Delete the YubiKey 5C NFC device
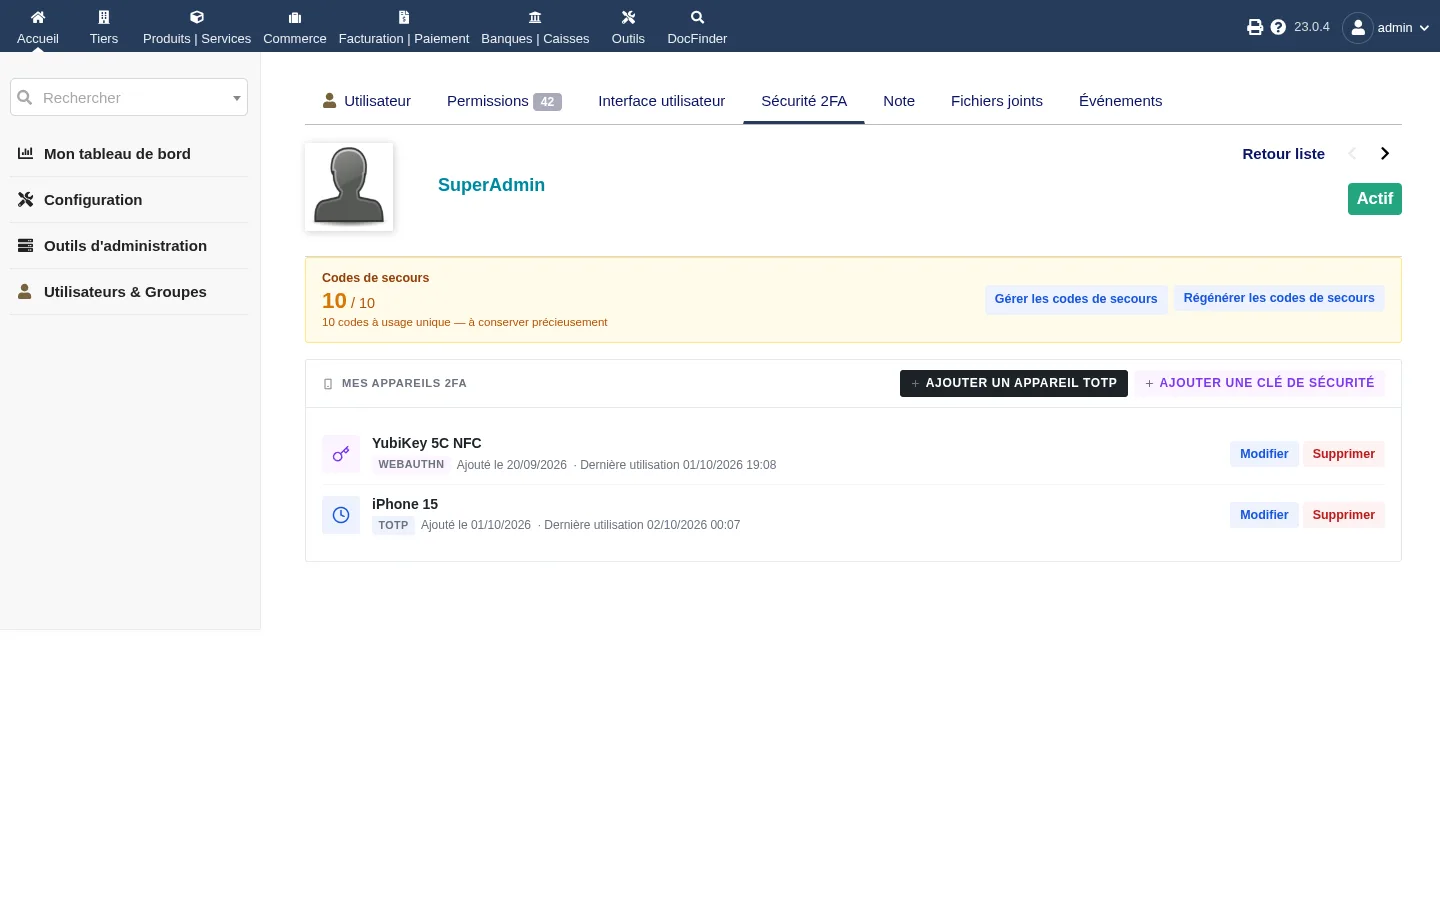This screenshot has height=900, width=1440. click(x=1344, y=454)
